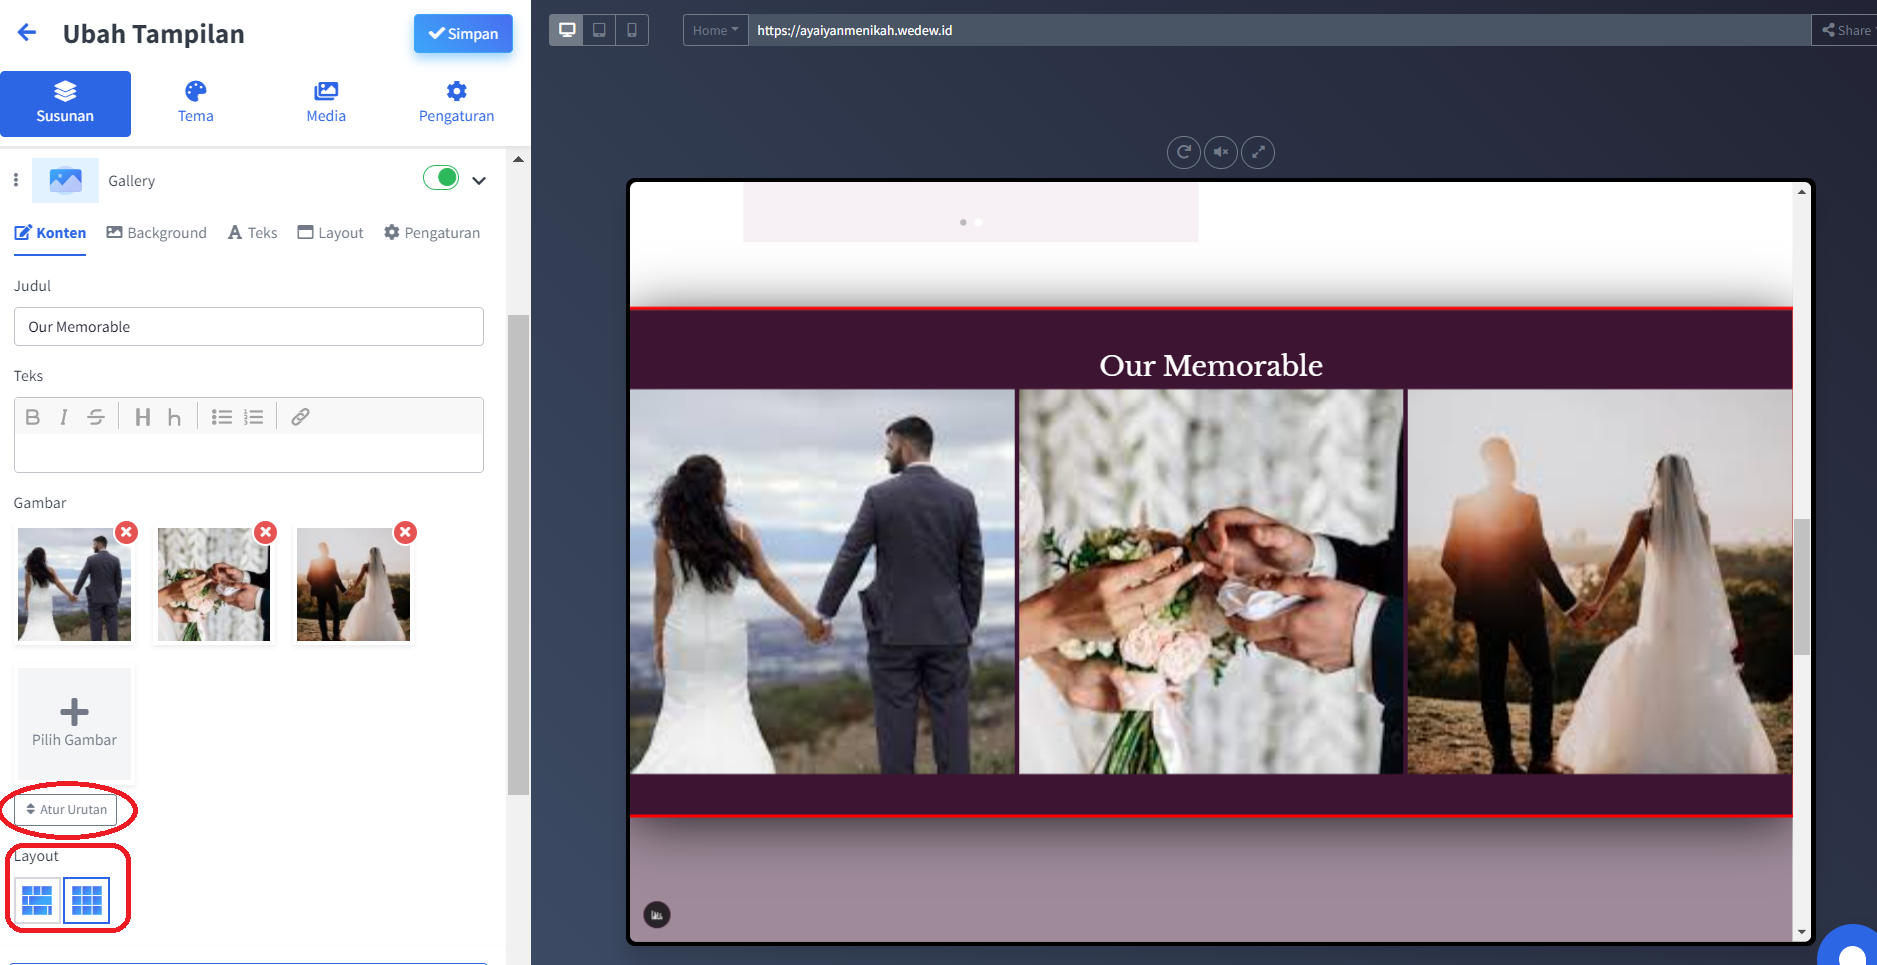Click the preview scroll down arrow

coord(1802,932)
